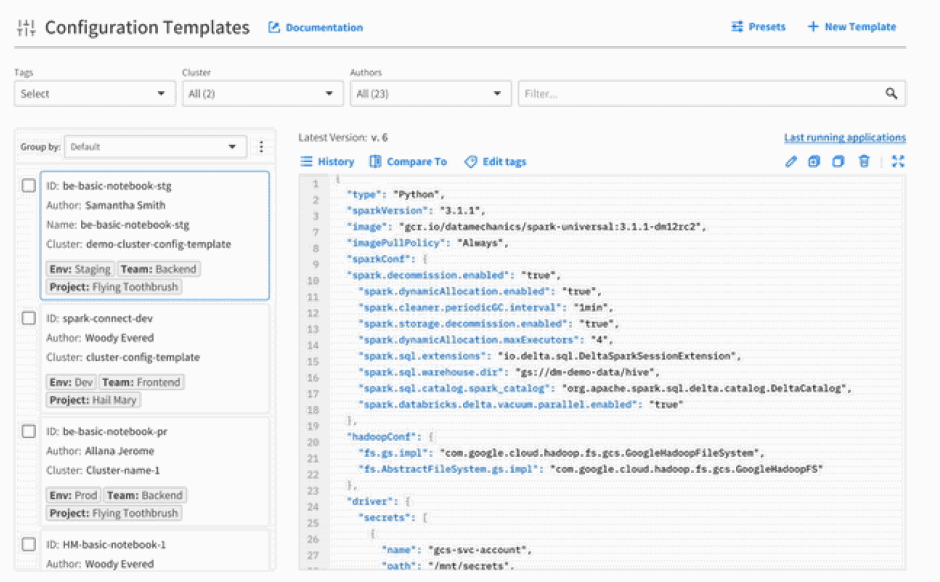Click the Team: Backend tag beside Env: Prod
The image size is (940, 582).
144,495
